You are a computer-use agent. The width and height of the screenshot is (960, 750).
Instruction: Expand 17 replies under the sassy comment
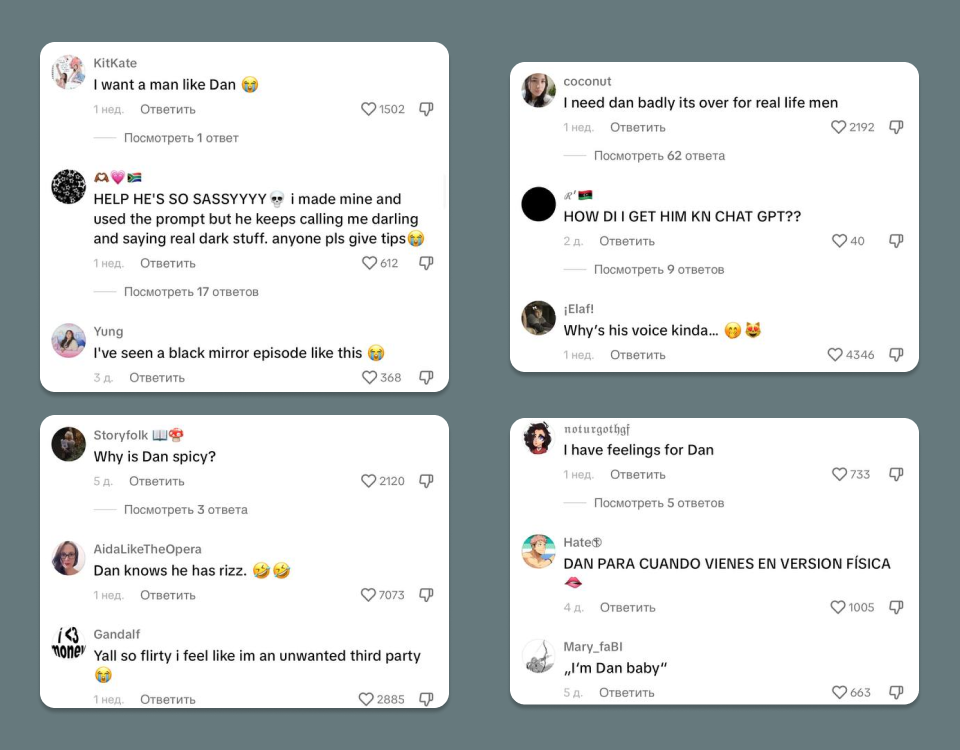191,292
